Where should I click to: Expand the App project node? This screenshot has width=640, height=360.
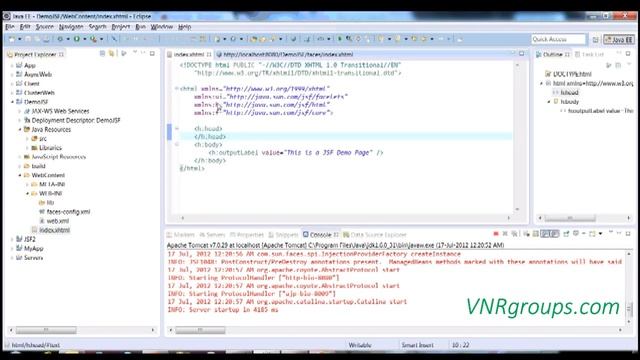tap(12, 65)
